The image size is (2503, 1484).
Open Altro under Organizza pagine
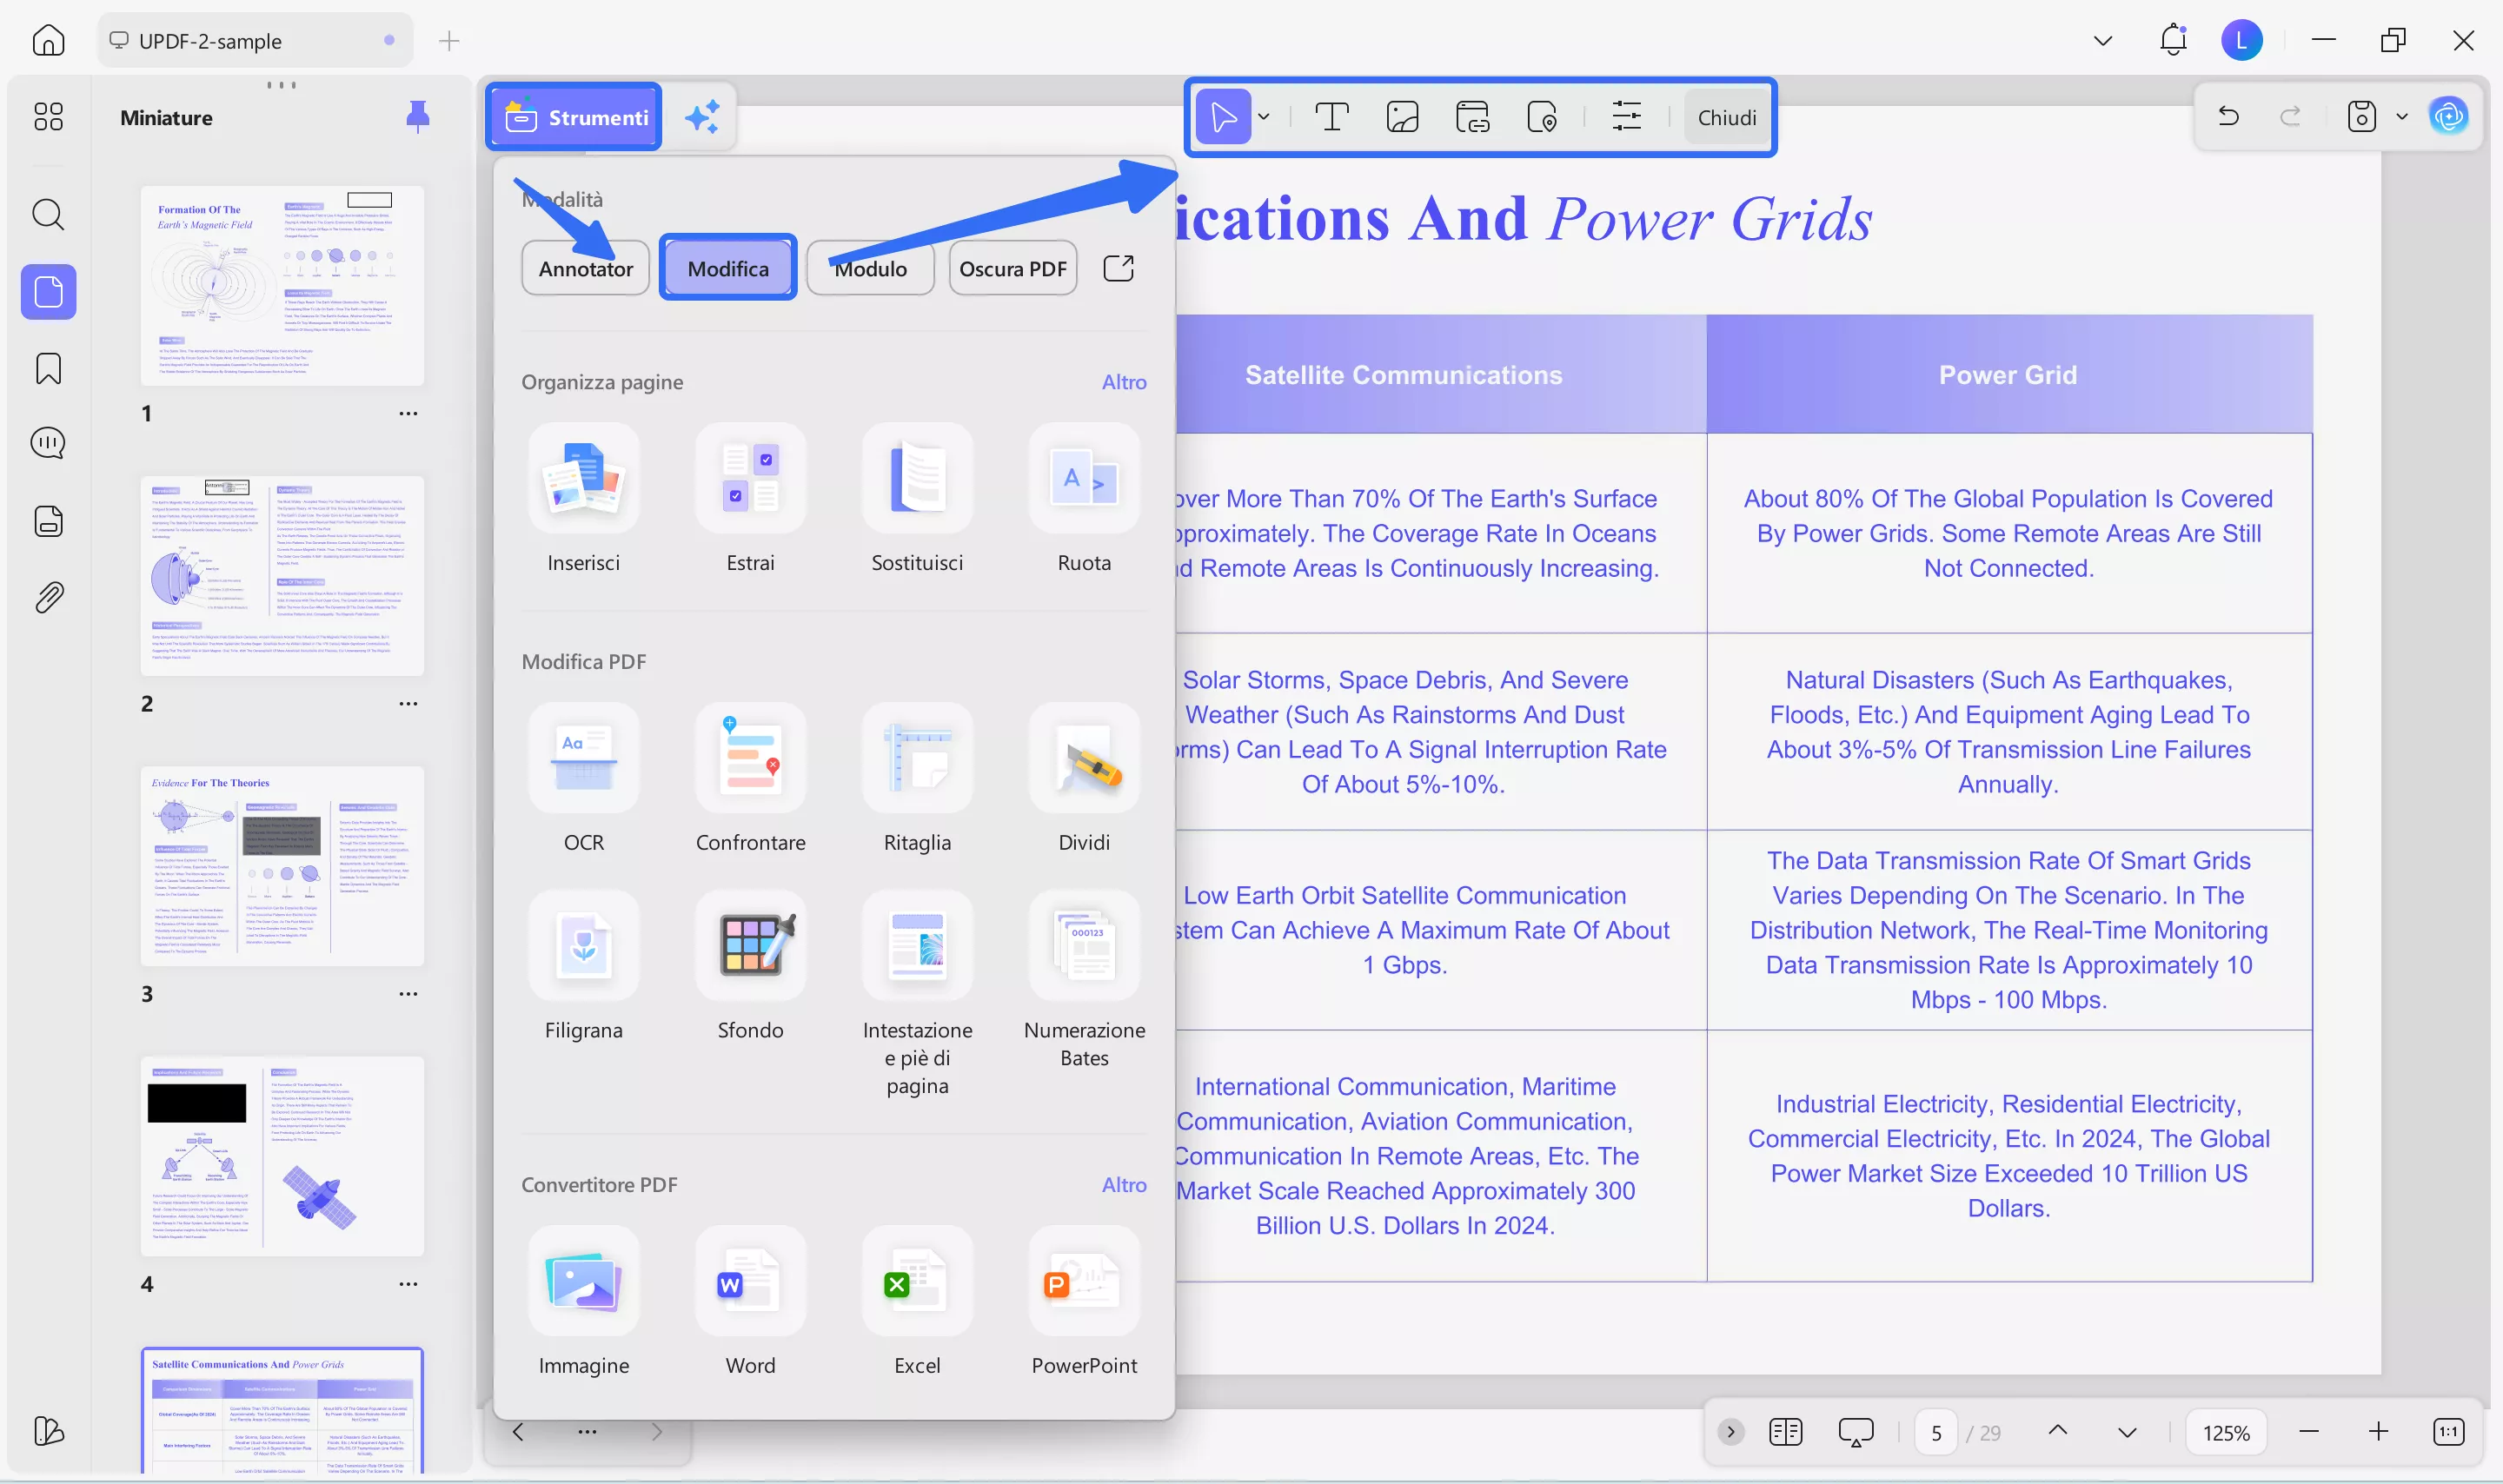[1124, 381]
